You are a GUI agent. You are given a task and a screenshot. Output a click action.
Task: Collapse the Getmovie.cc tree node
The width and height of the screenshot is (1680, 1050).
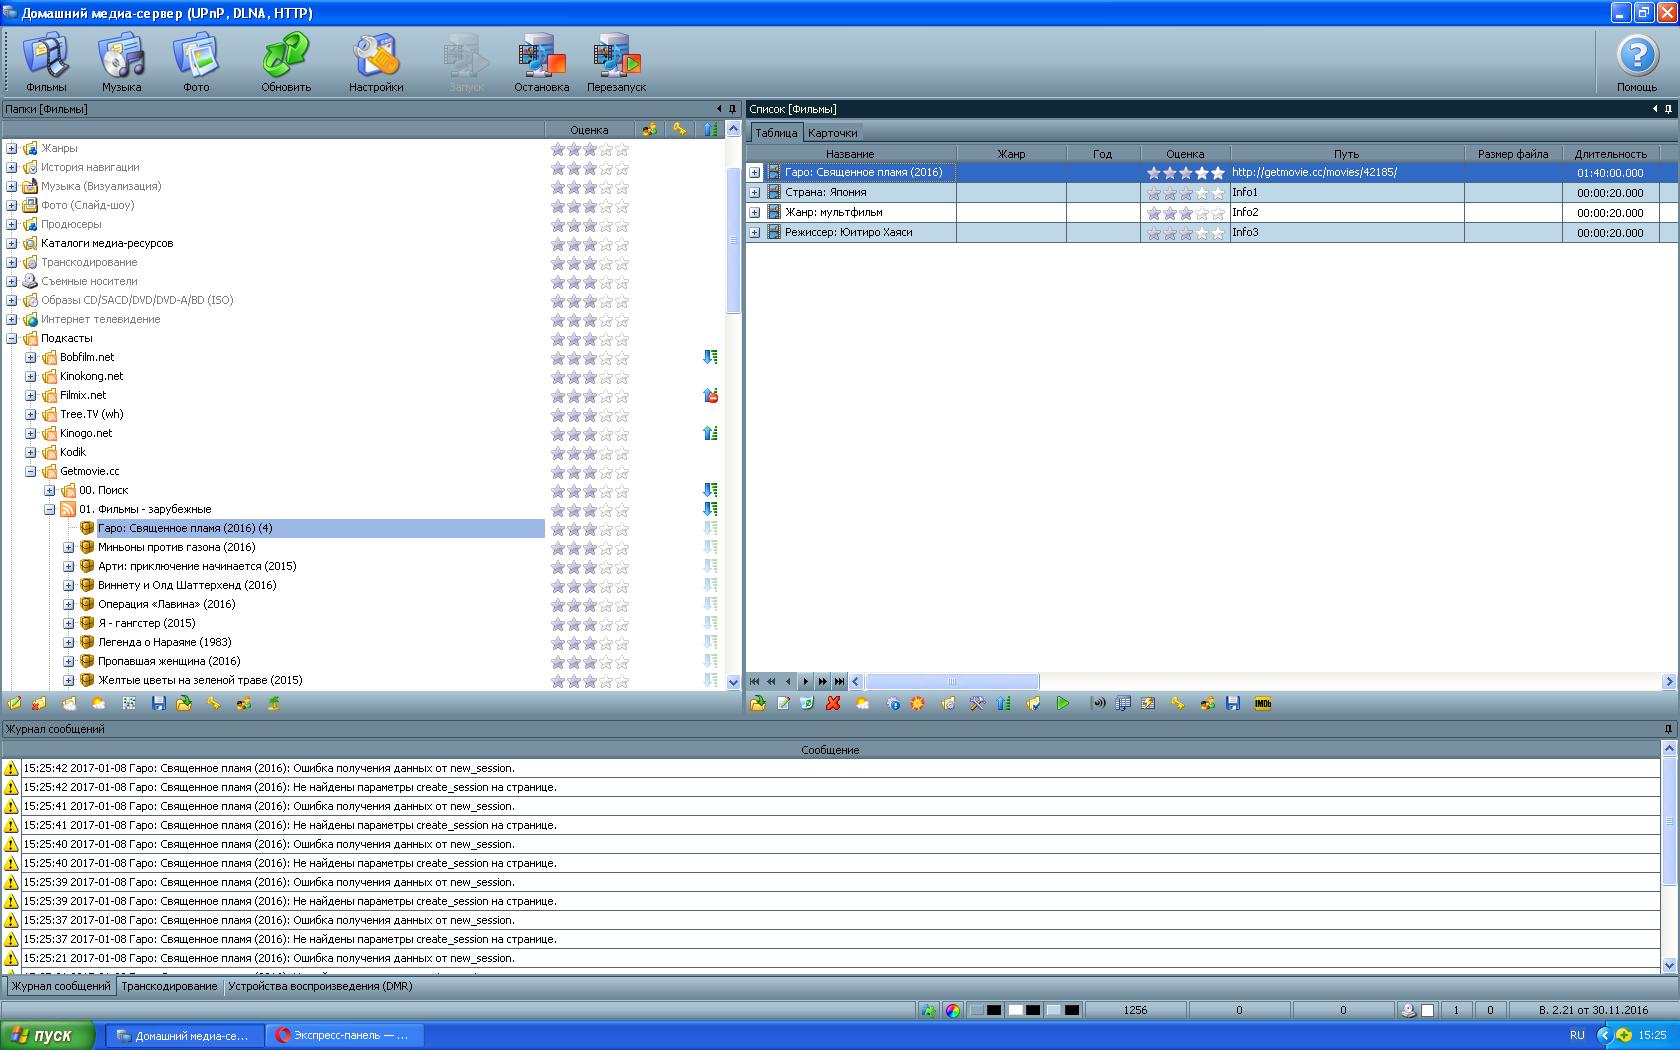click(30, 472)
